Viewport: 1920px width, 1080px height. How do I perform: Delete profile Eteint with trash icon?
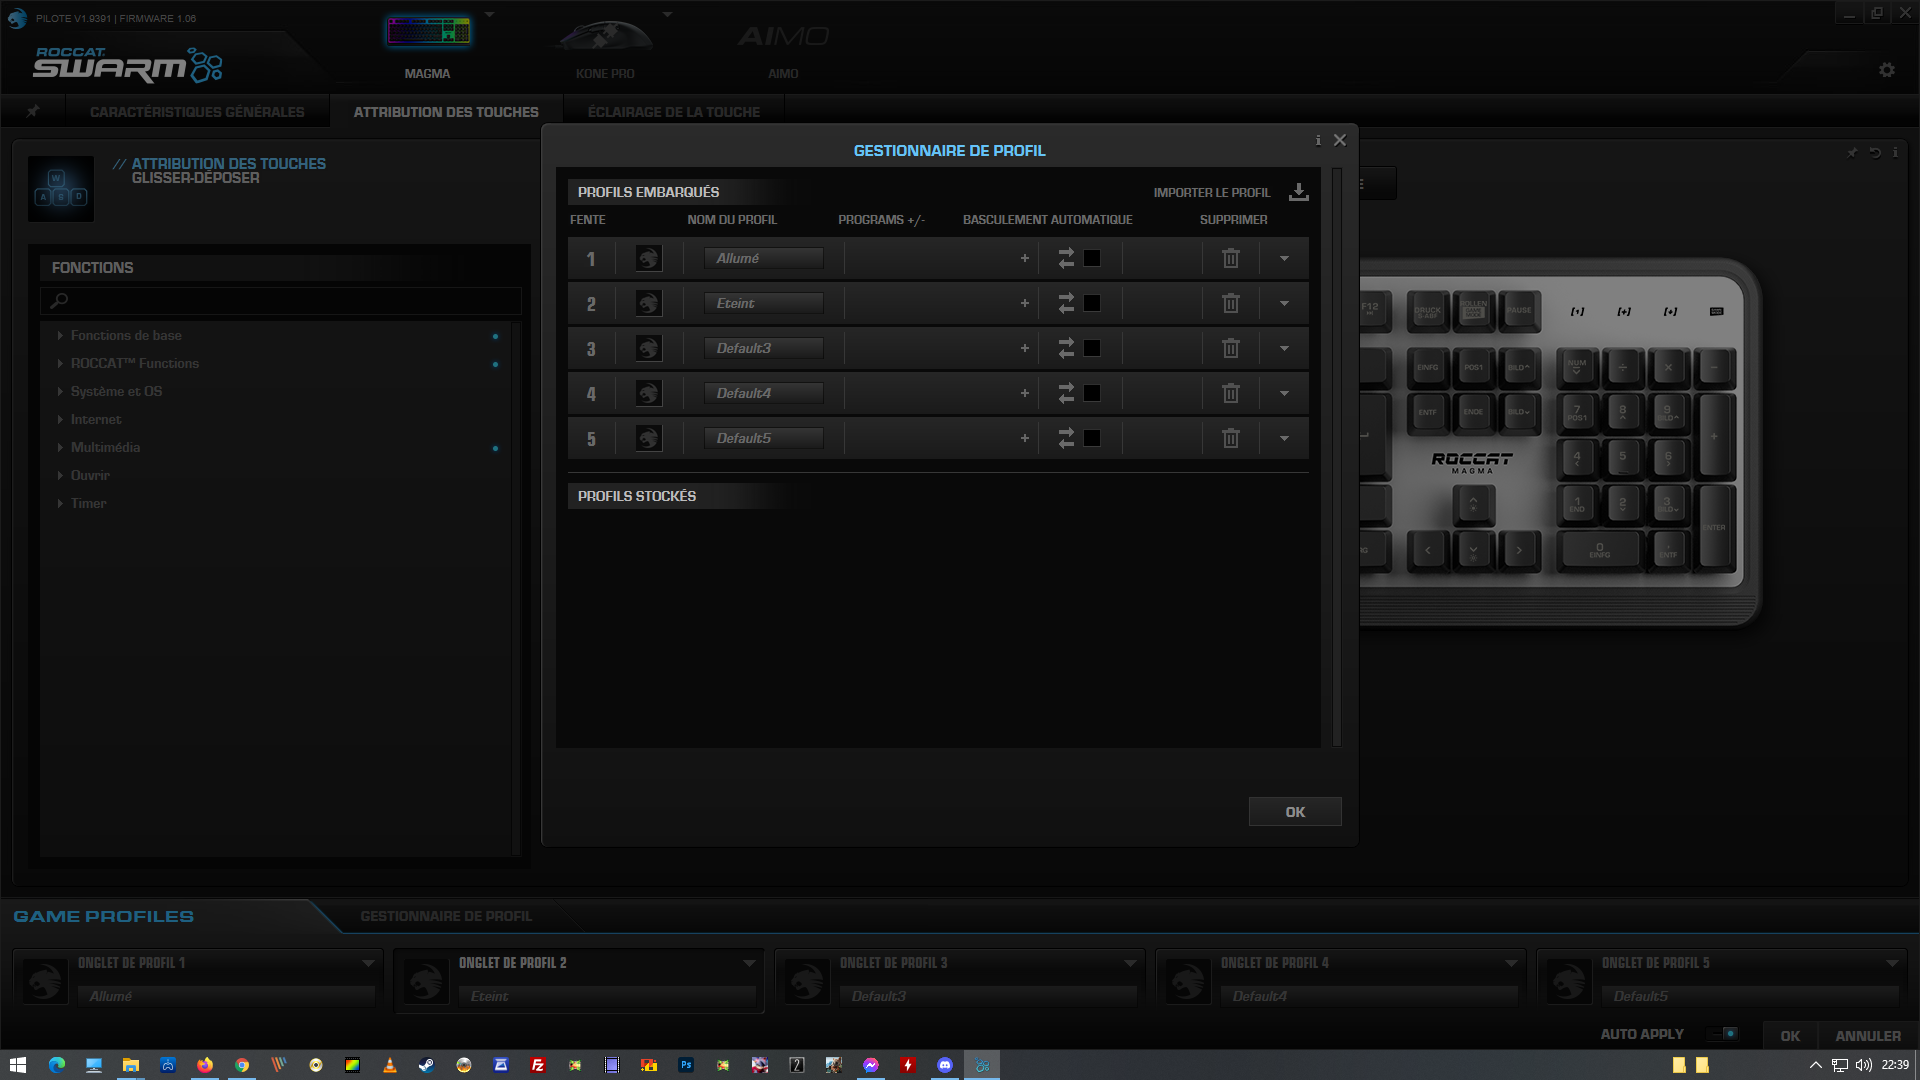tap(1231, 303)
